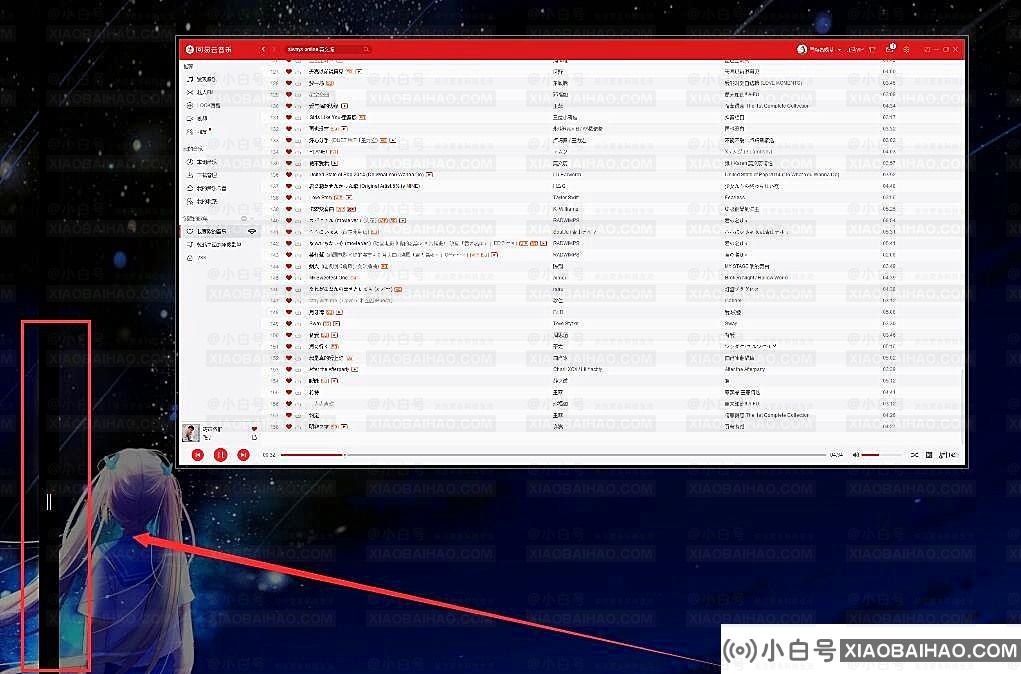The height and width of the screenshot is (674, 1021).
Task: Unlike heart on the Fearless album row
Action: point(288,197)
